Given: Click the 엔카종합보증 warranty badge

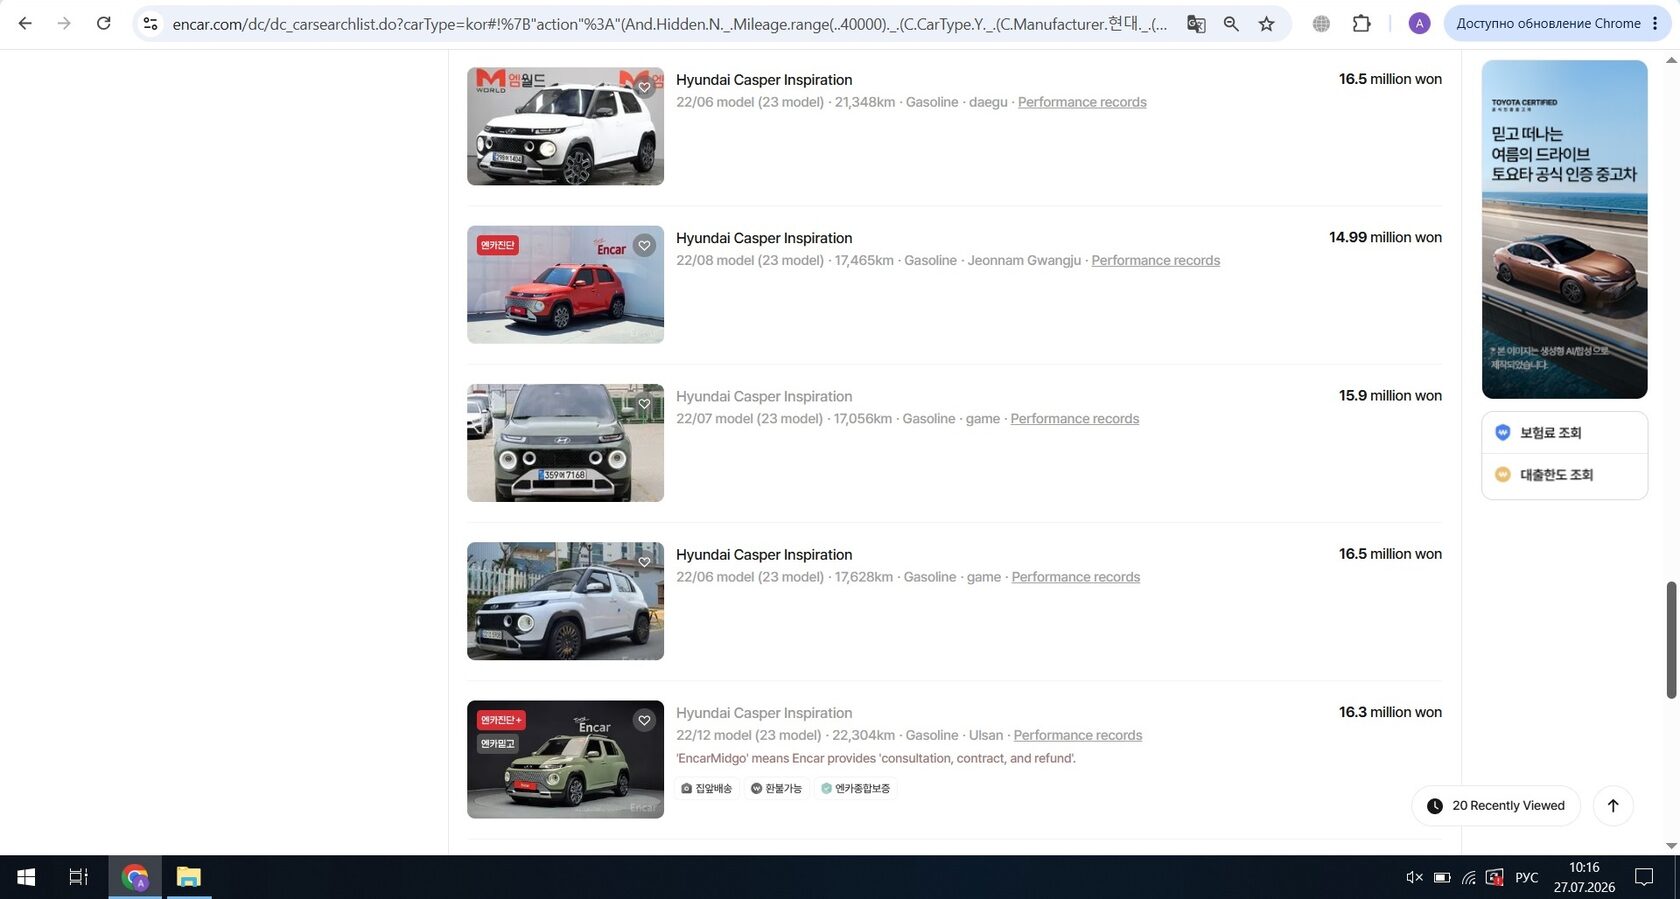Looking at the screenshot, I should (856, 788).
